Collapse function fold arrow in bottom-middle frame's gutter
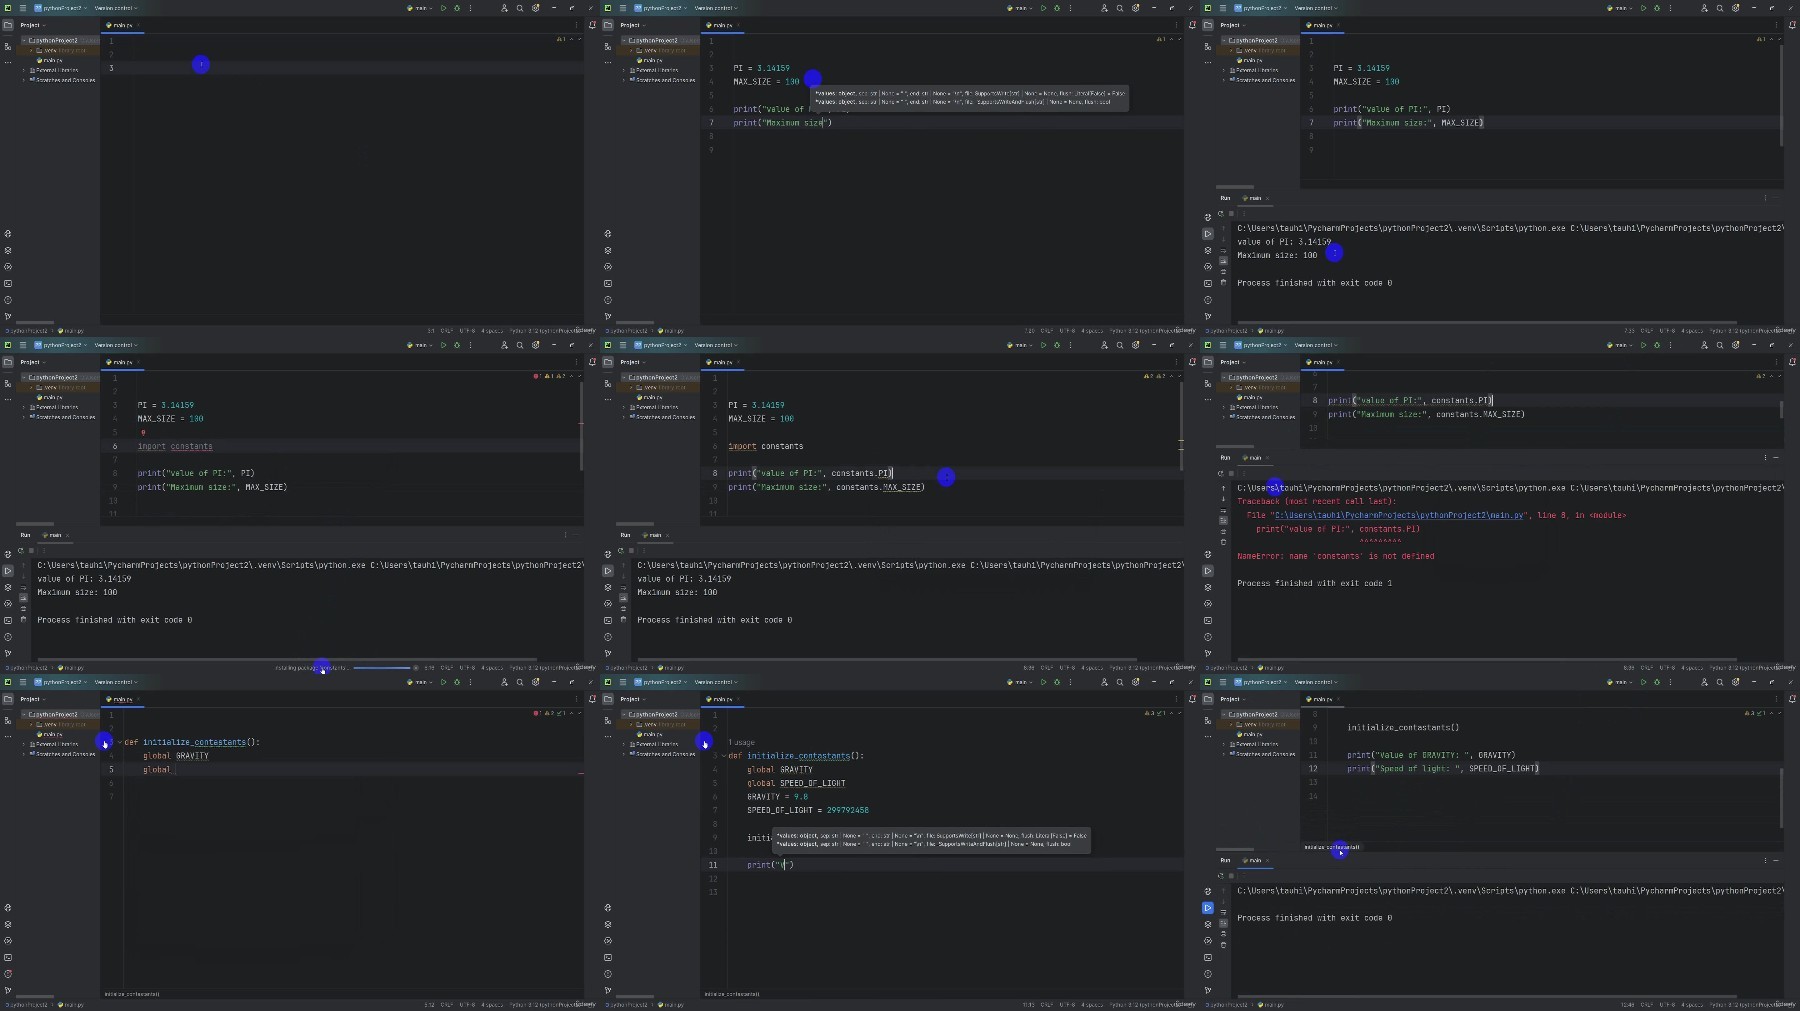1800x1011 pixels. pyautogui.click(x=724, y=756)
